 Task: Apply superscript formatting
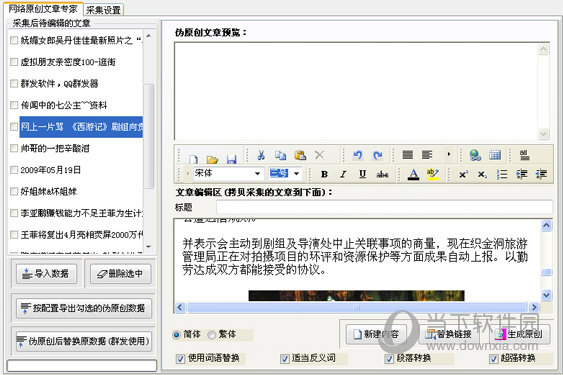464,175
